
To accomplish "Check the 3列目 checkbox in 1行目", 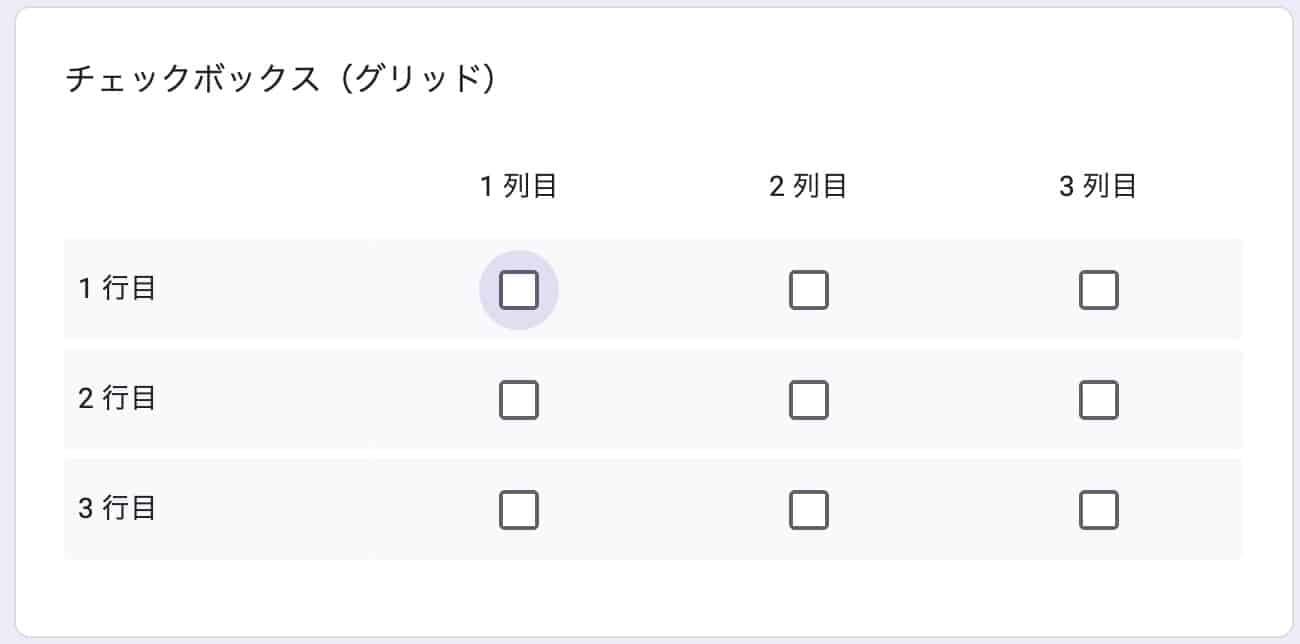I will pyautogui.click(x=1098, y=290).
